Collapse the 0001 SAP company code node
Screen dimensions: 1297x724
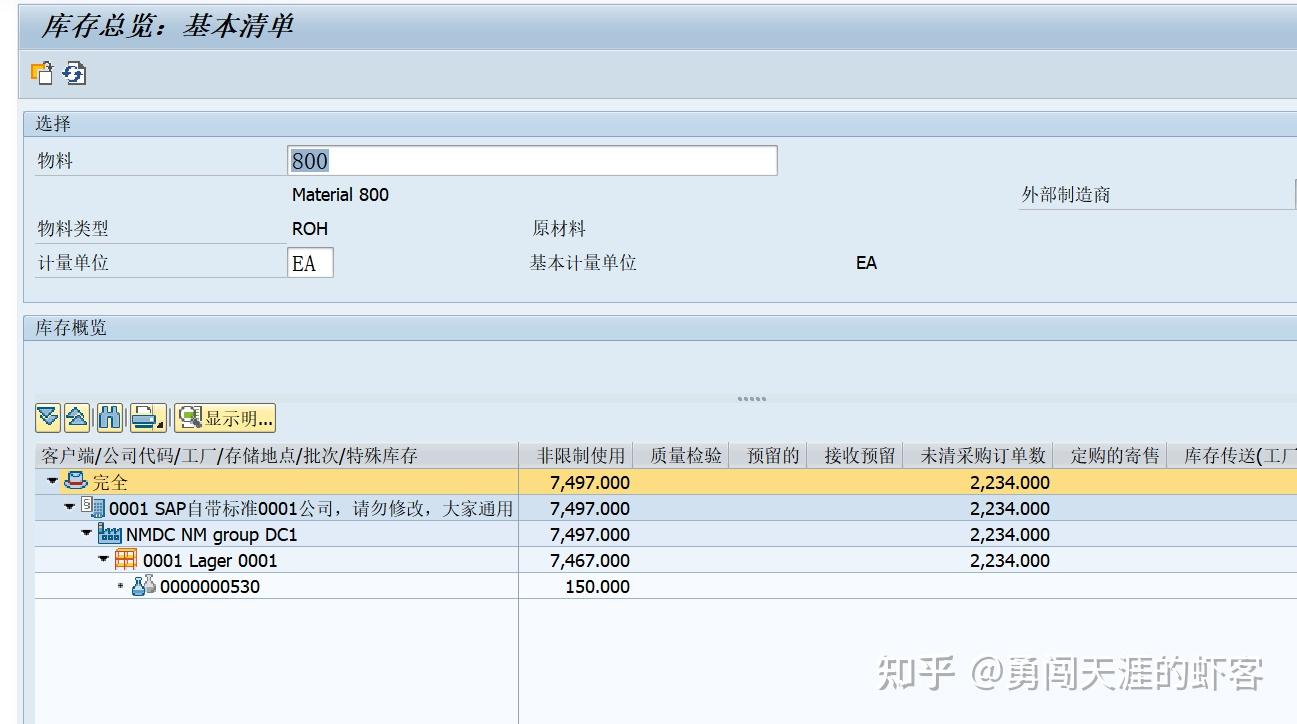pyautogui.click(x=68, y=507)
